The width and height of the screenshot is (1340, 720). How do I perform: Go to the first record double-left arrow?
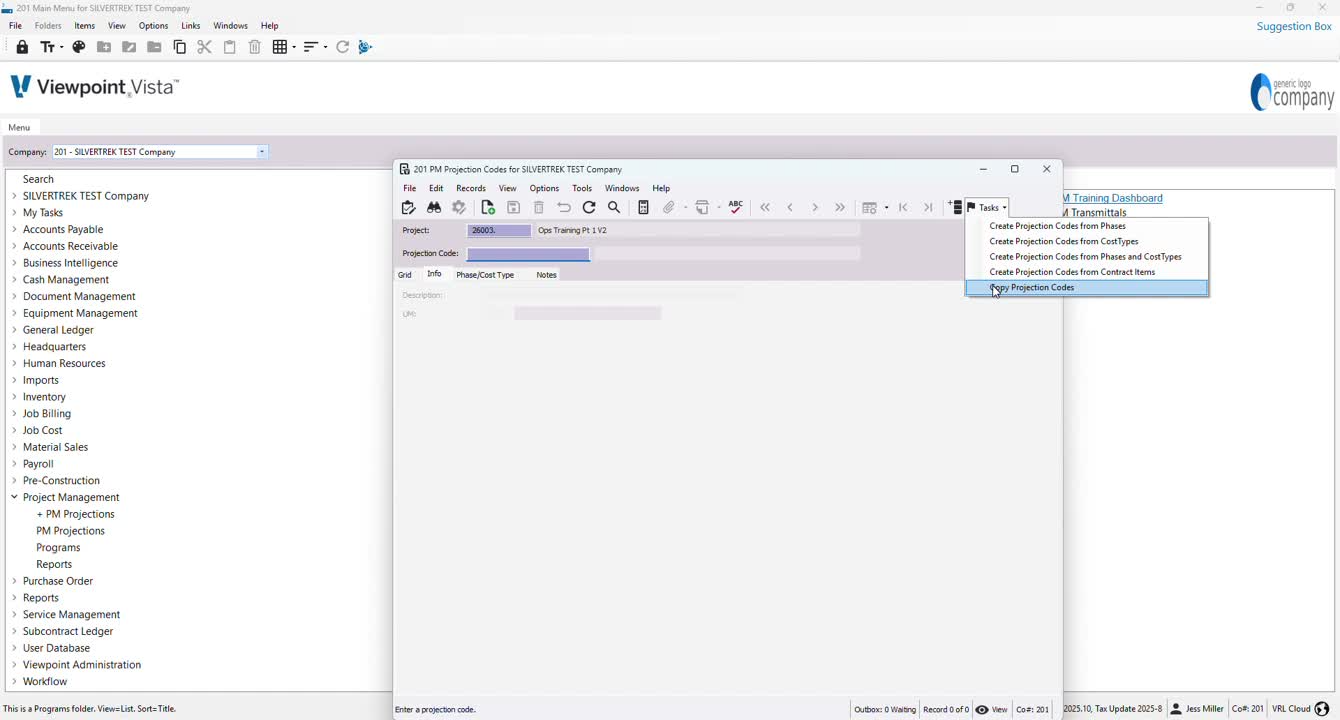(x=765, y=208)
